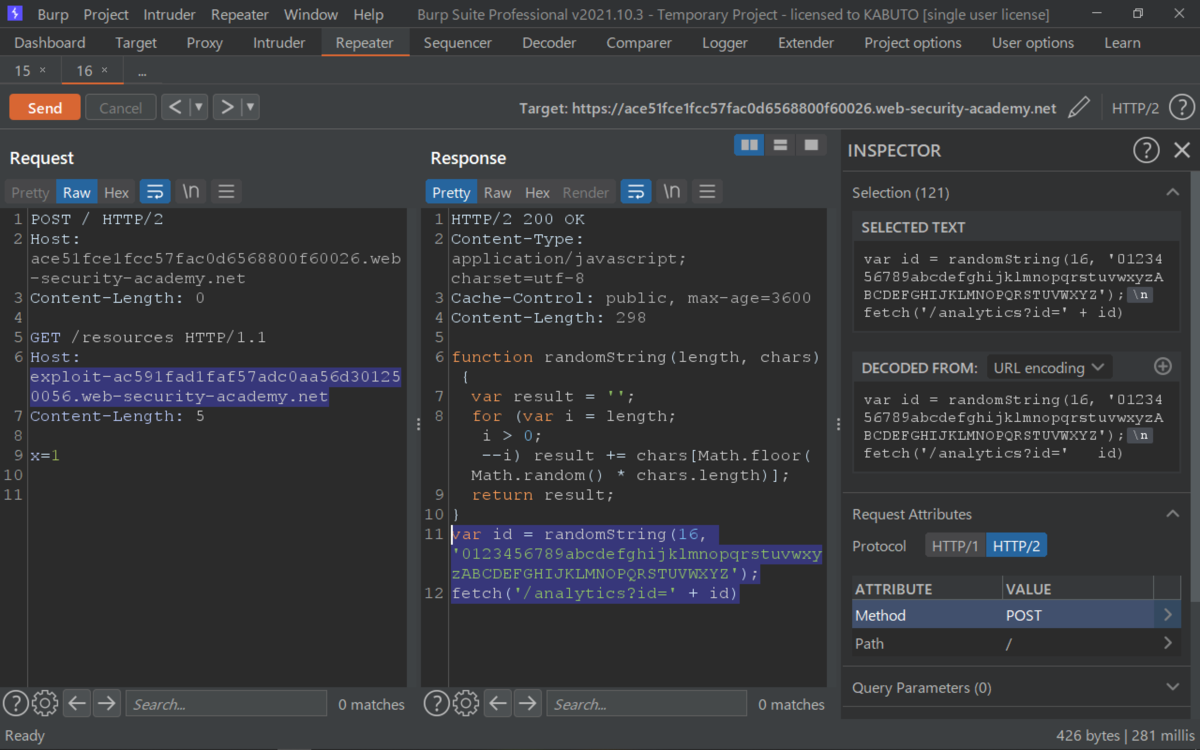The width and height of the screenshot is (1200, 750).
Task: Switch to combined tabbed layout view
Action: tap(811, 145)
